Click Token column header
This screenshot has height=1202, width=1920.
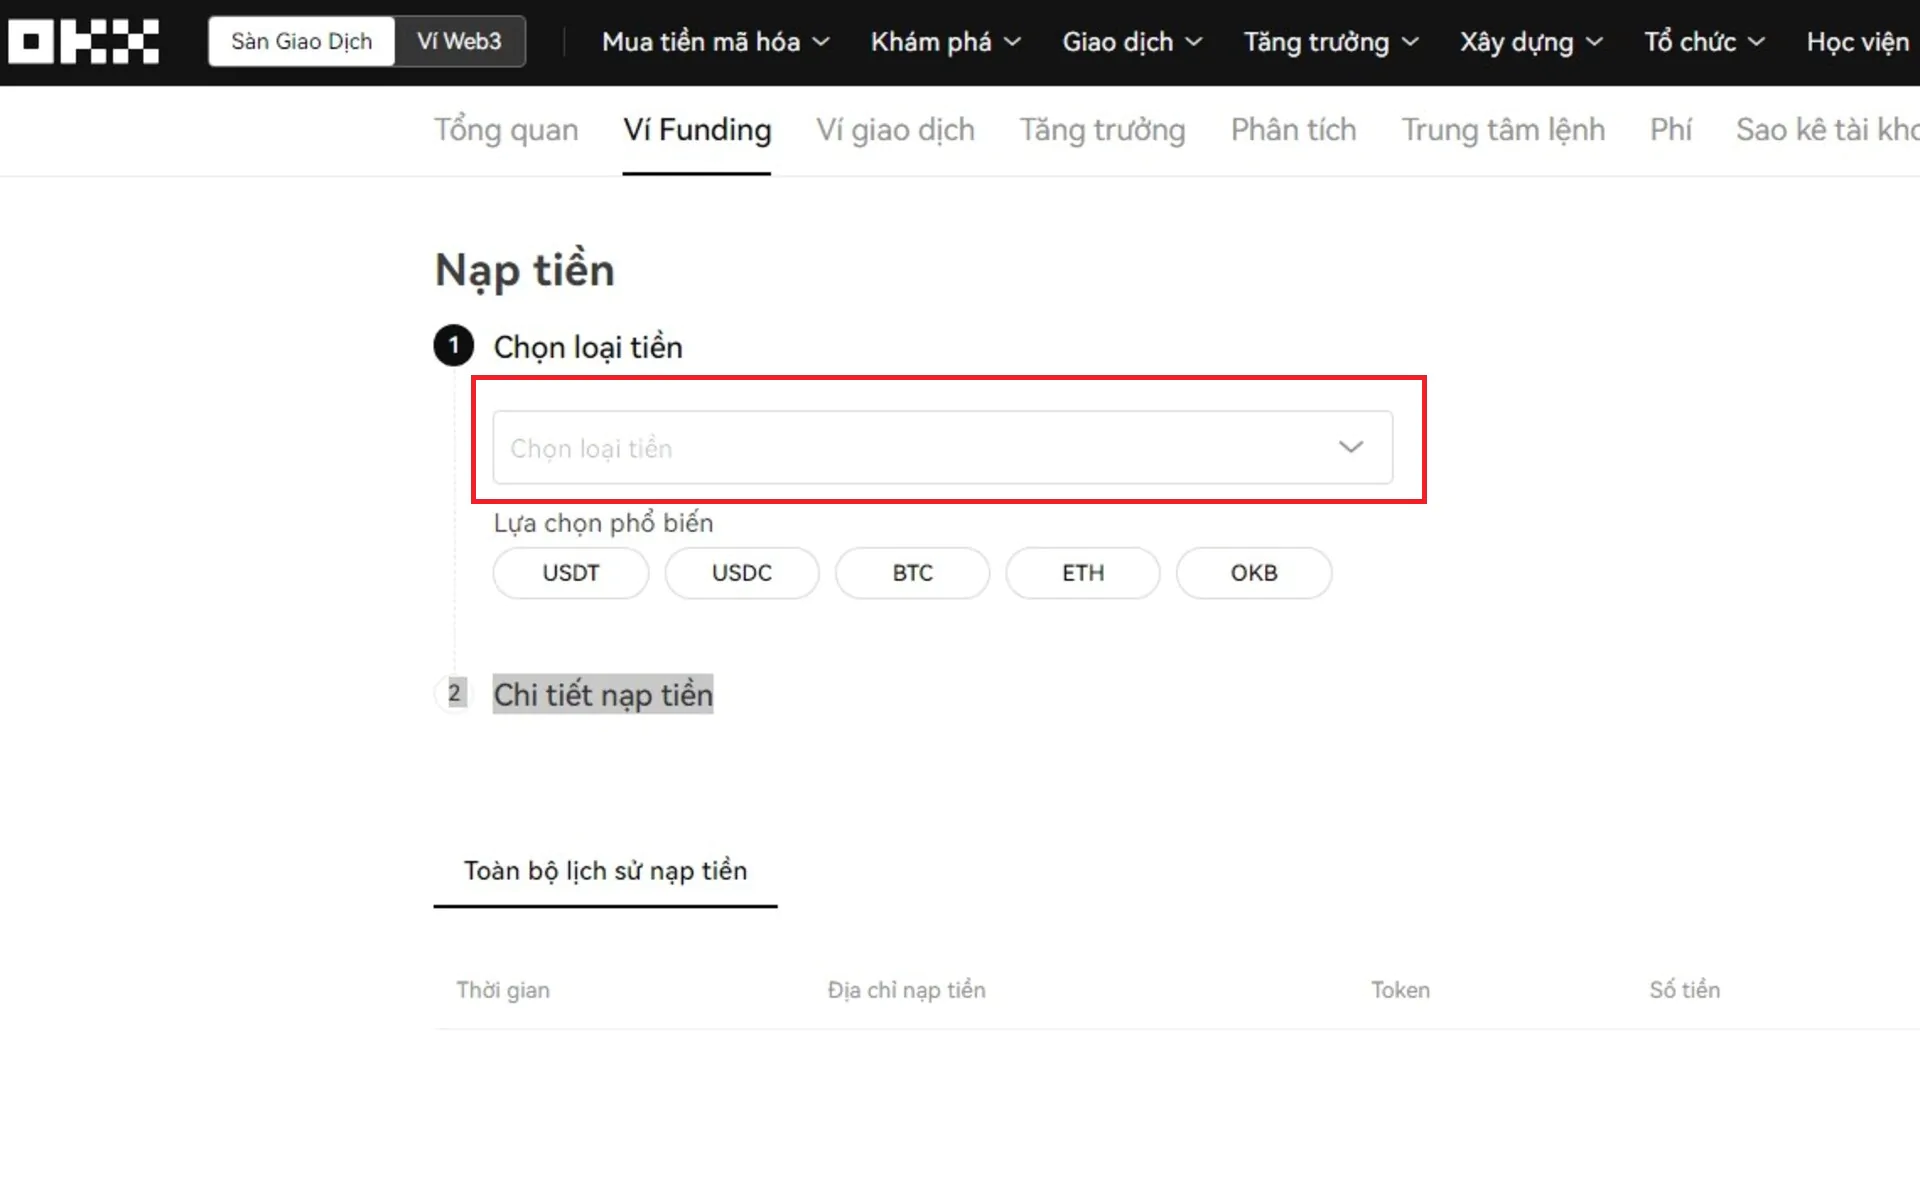1400,990
